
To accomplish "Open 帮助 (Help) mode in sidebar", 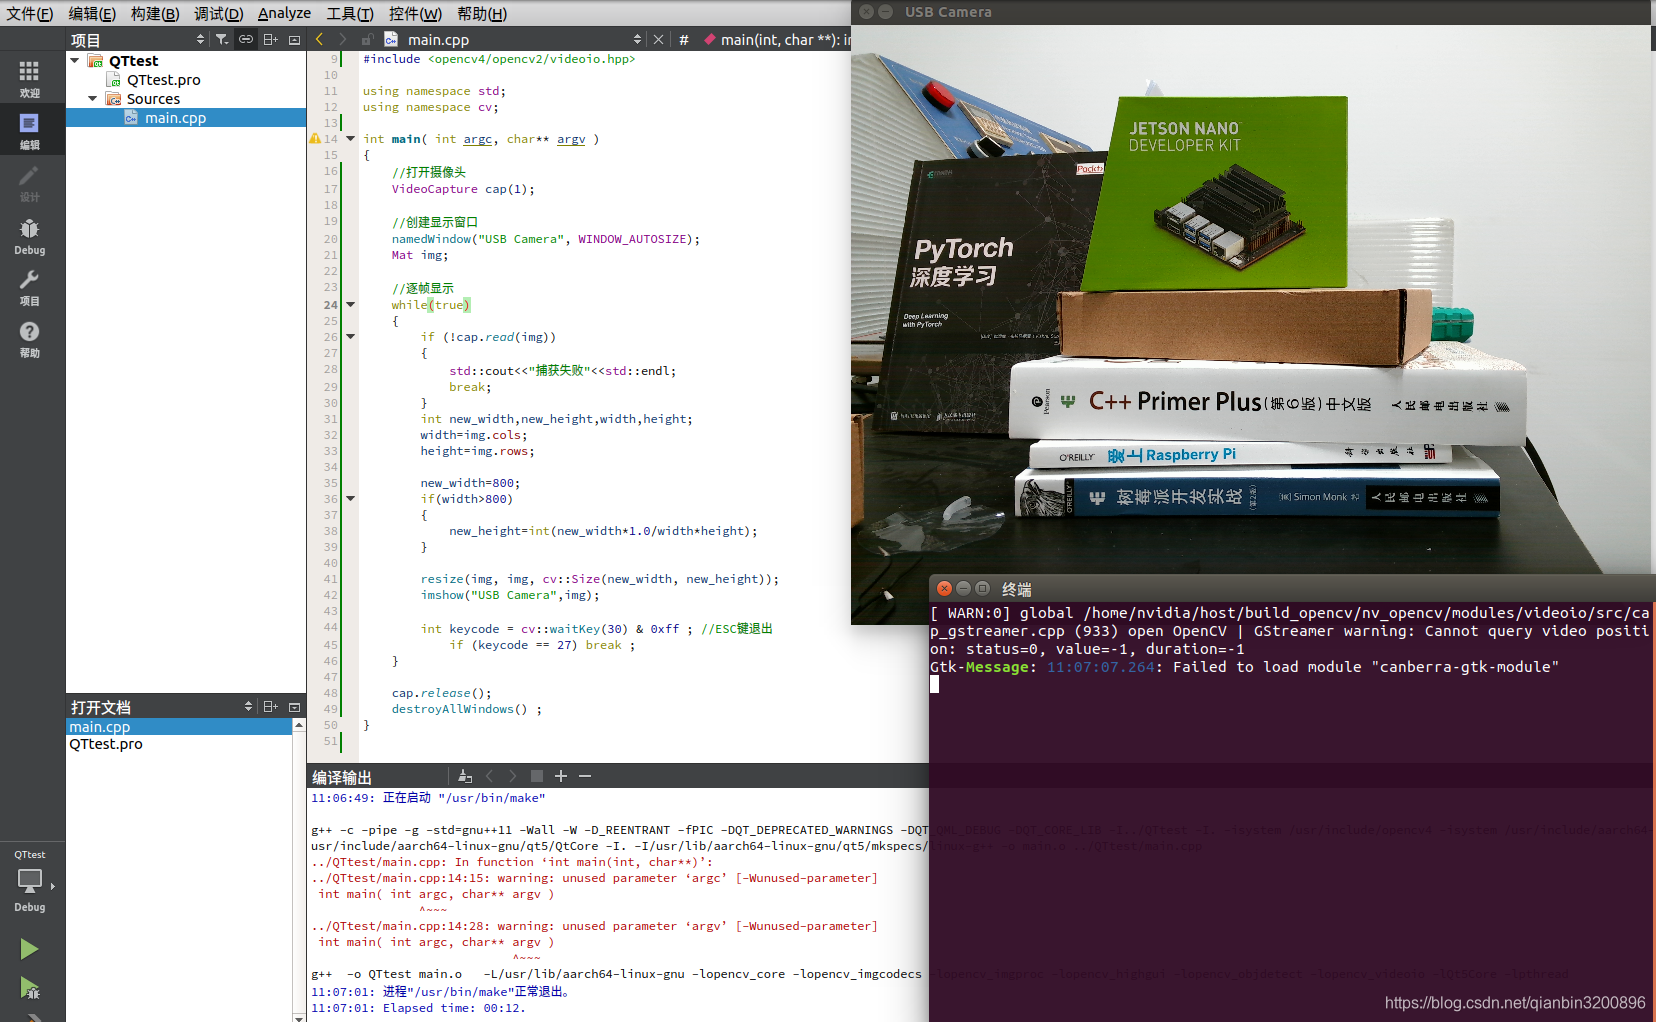I will [x=30, y=339].
